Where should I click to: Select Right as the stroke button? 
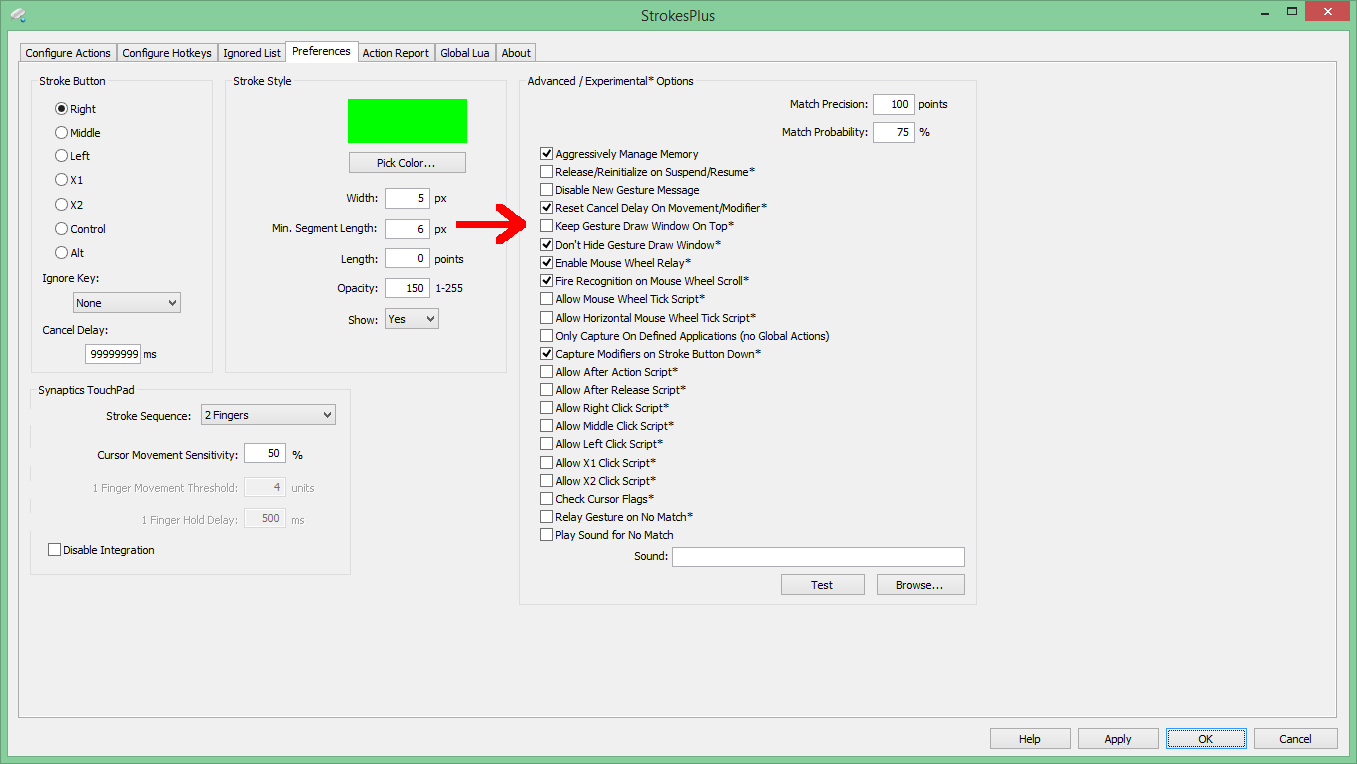61,109
